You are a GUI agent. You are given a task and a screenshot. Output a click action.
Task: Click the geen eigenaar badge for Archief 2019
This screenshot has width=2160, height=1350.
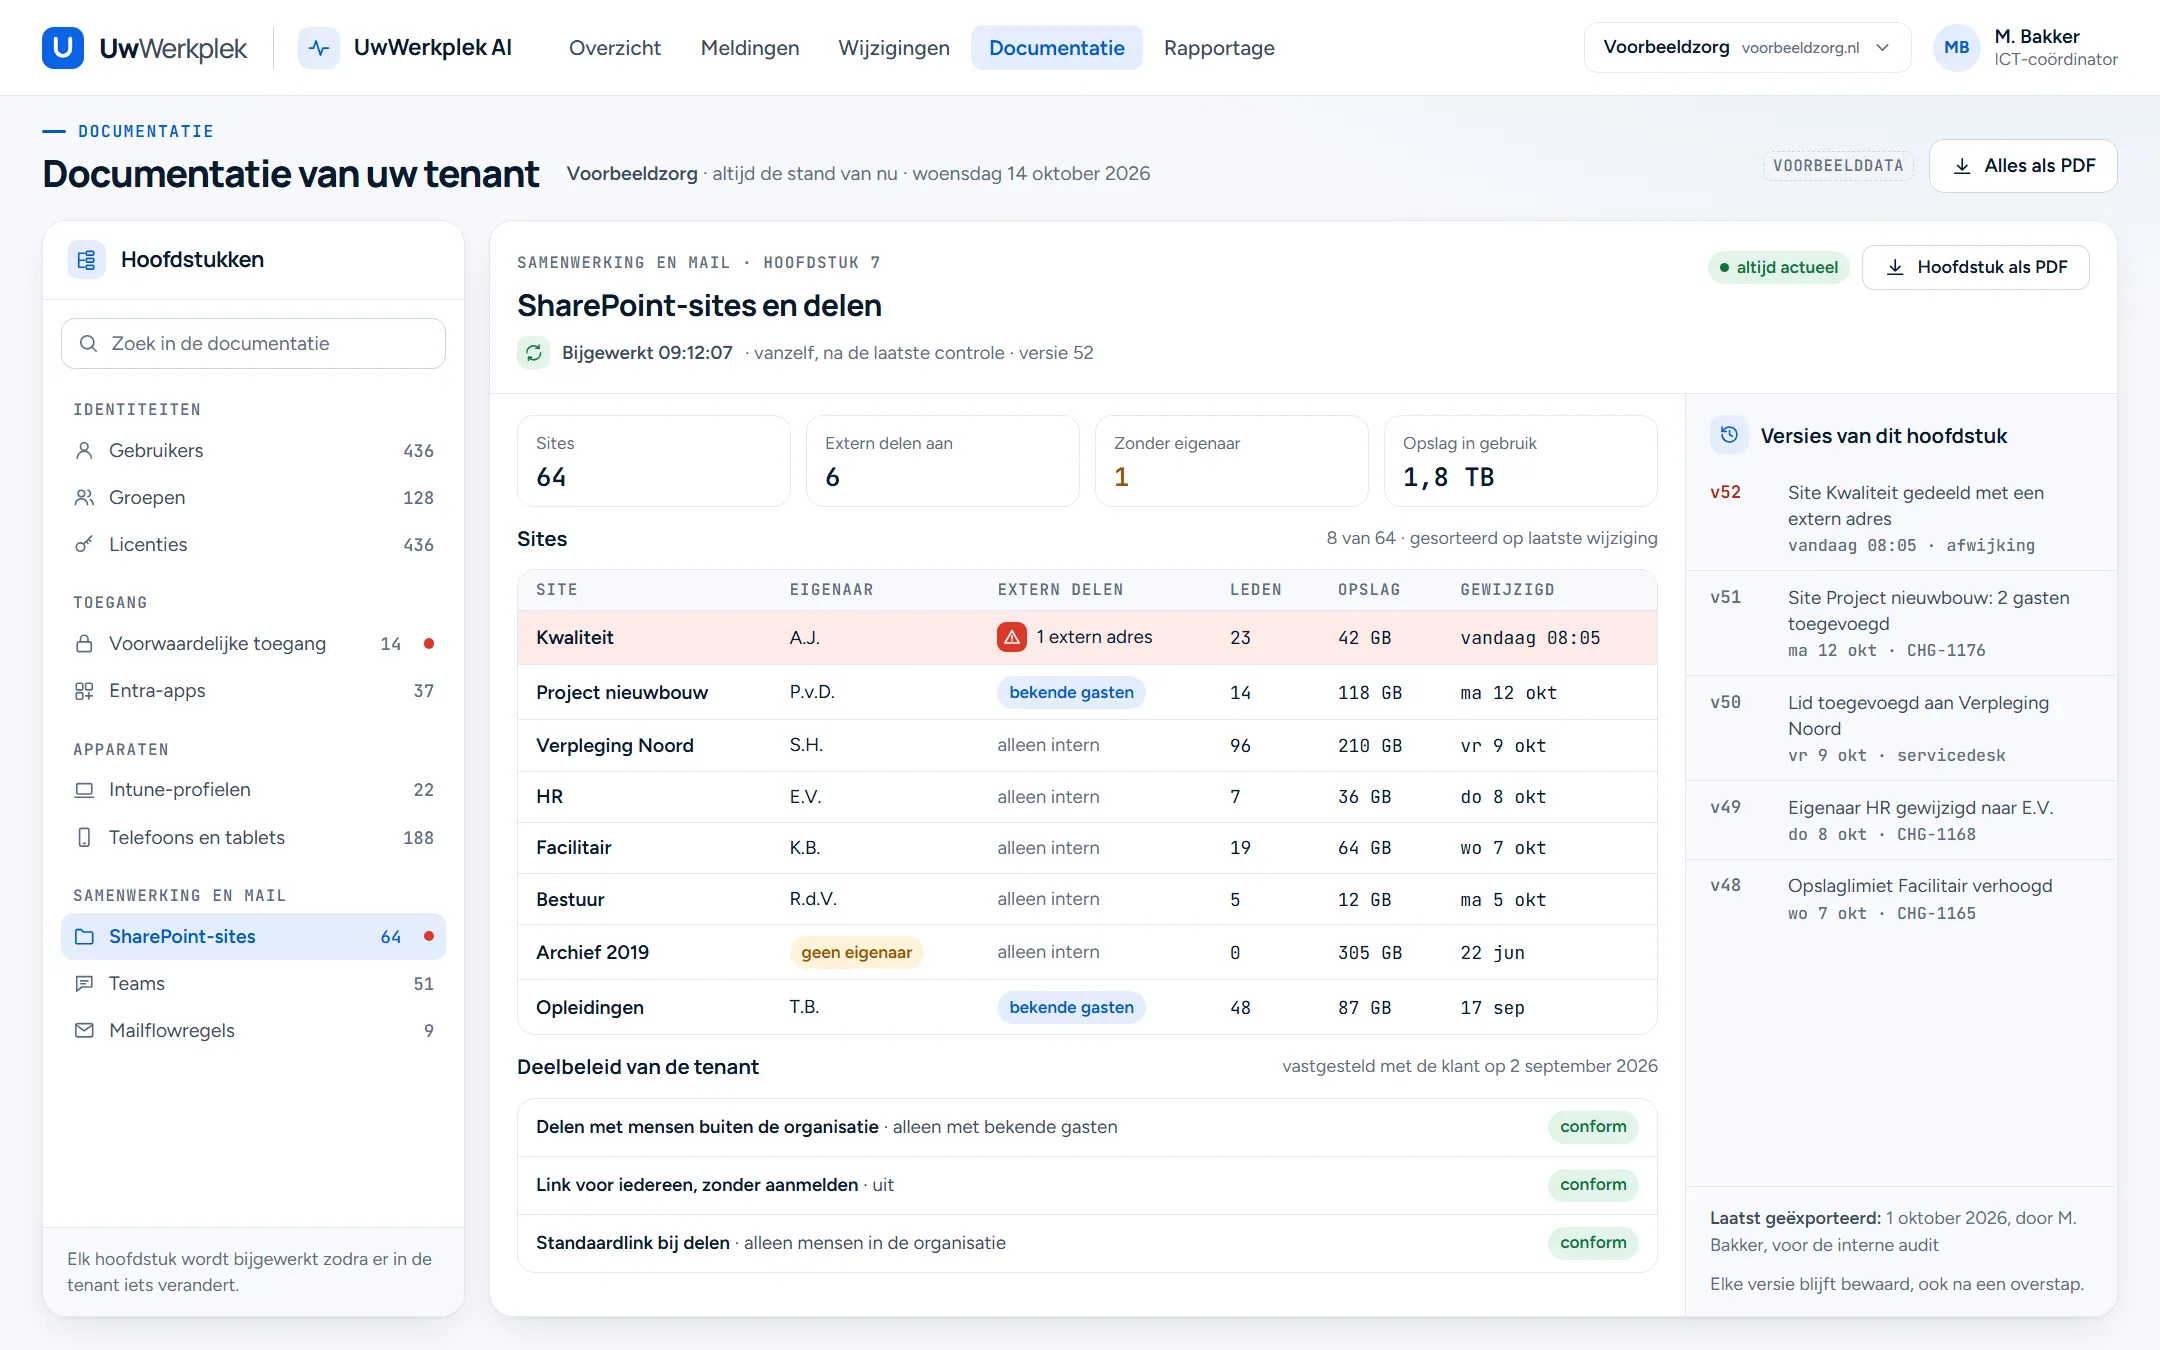[856, 952]
